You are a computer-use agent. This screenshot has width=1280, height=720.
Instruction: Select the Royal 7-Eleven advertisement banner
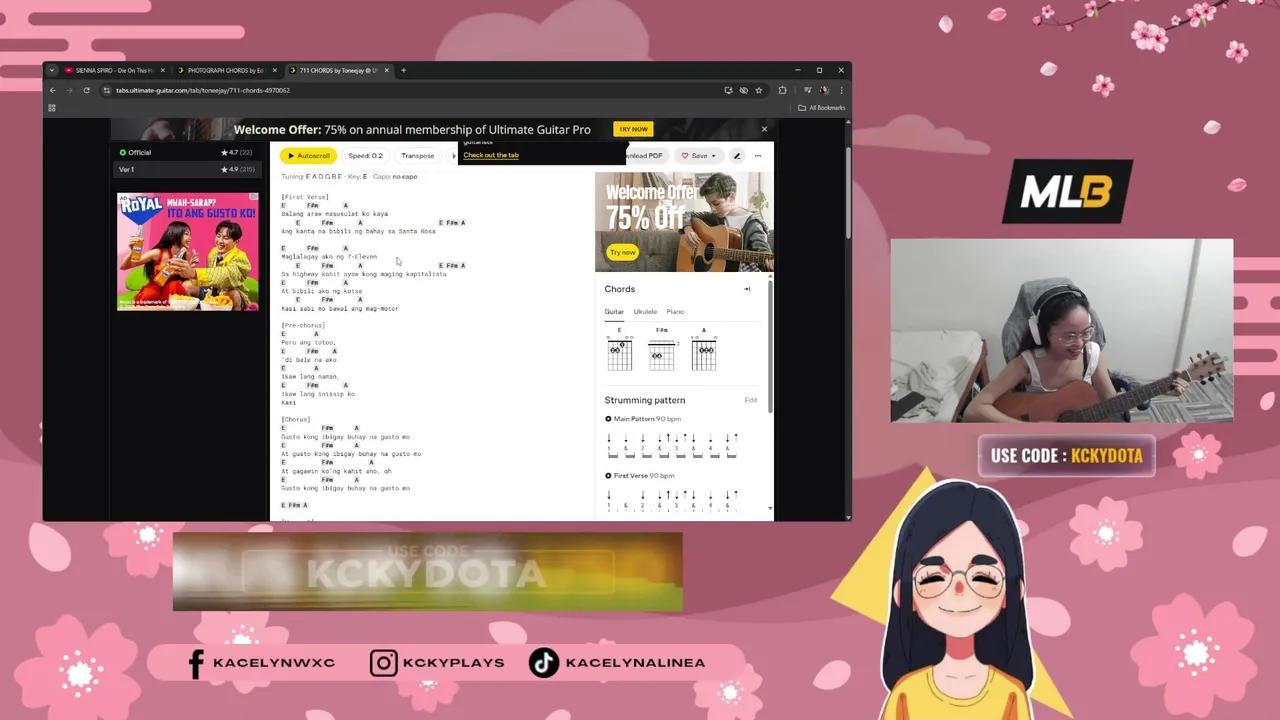(x=188, y=250)
